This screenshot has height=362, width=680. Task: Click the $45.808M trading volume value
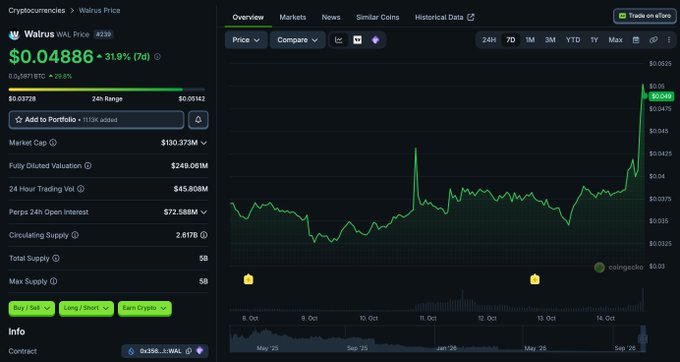tap(191, 189)
